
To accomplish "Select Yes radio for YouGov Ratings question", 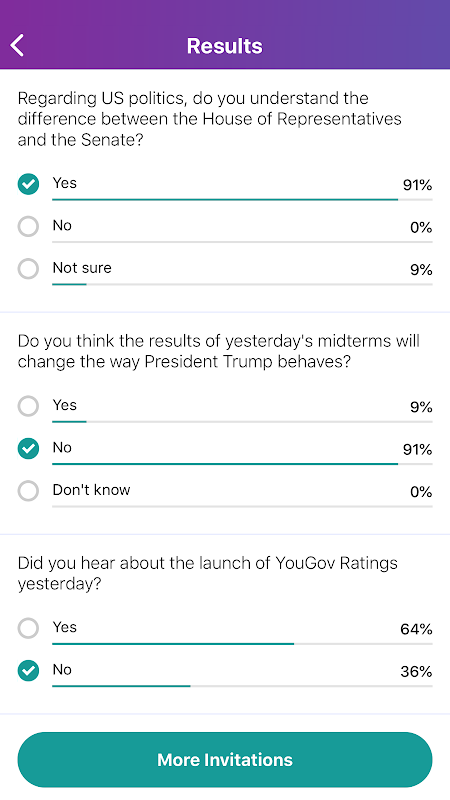I will [x=28, y=628].
